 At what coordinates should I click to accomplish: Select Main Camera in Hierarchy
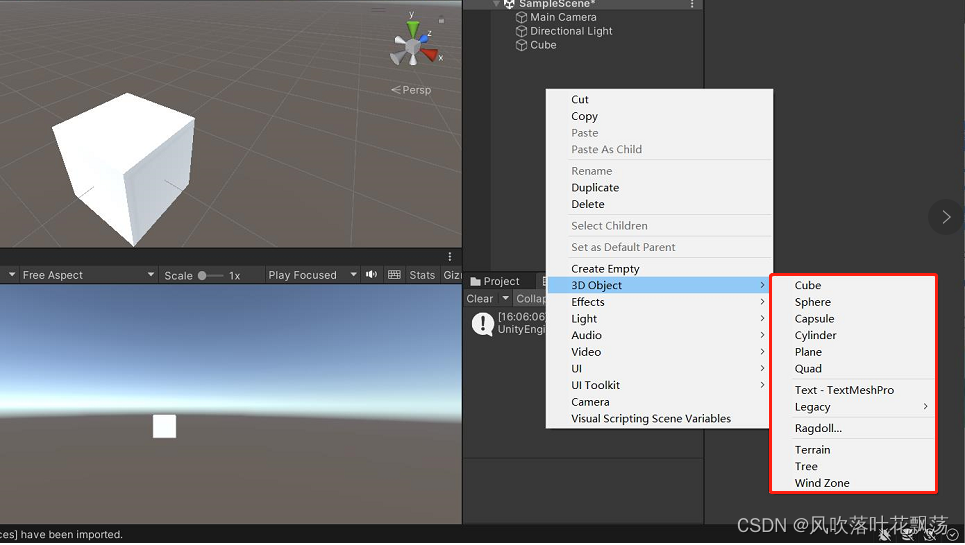click(x=563, y=17)
